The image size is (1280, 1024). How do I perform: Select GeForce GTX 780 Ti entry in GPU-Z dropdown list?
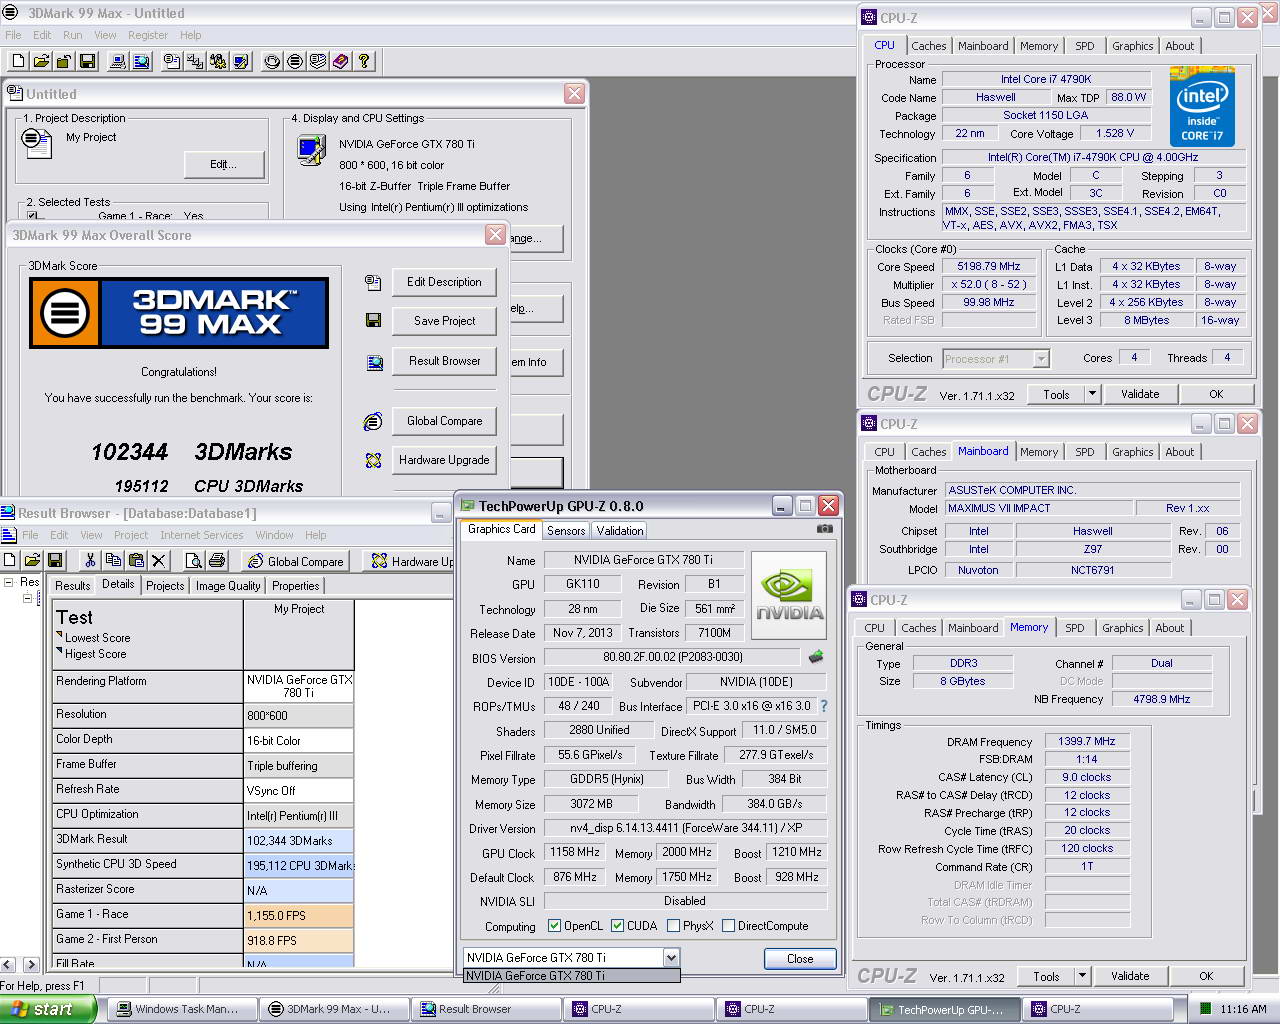tap(571, 976)
